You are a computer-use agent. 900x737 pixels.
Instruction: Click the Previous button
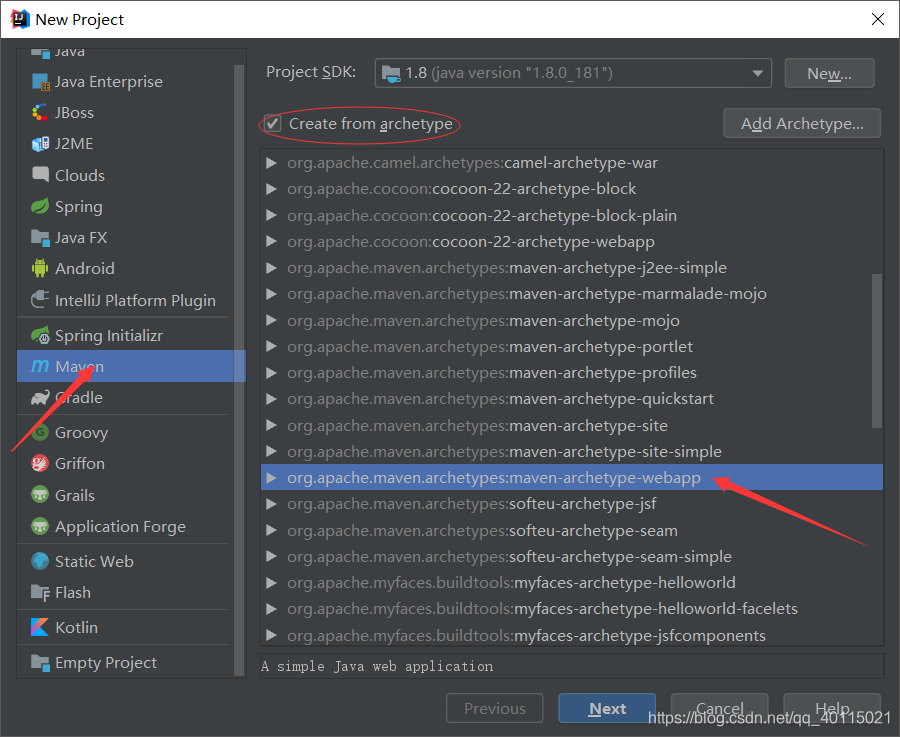[494, 708]
